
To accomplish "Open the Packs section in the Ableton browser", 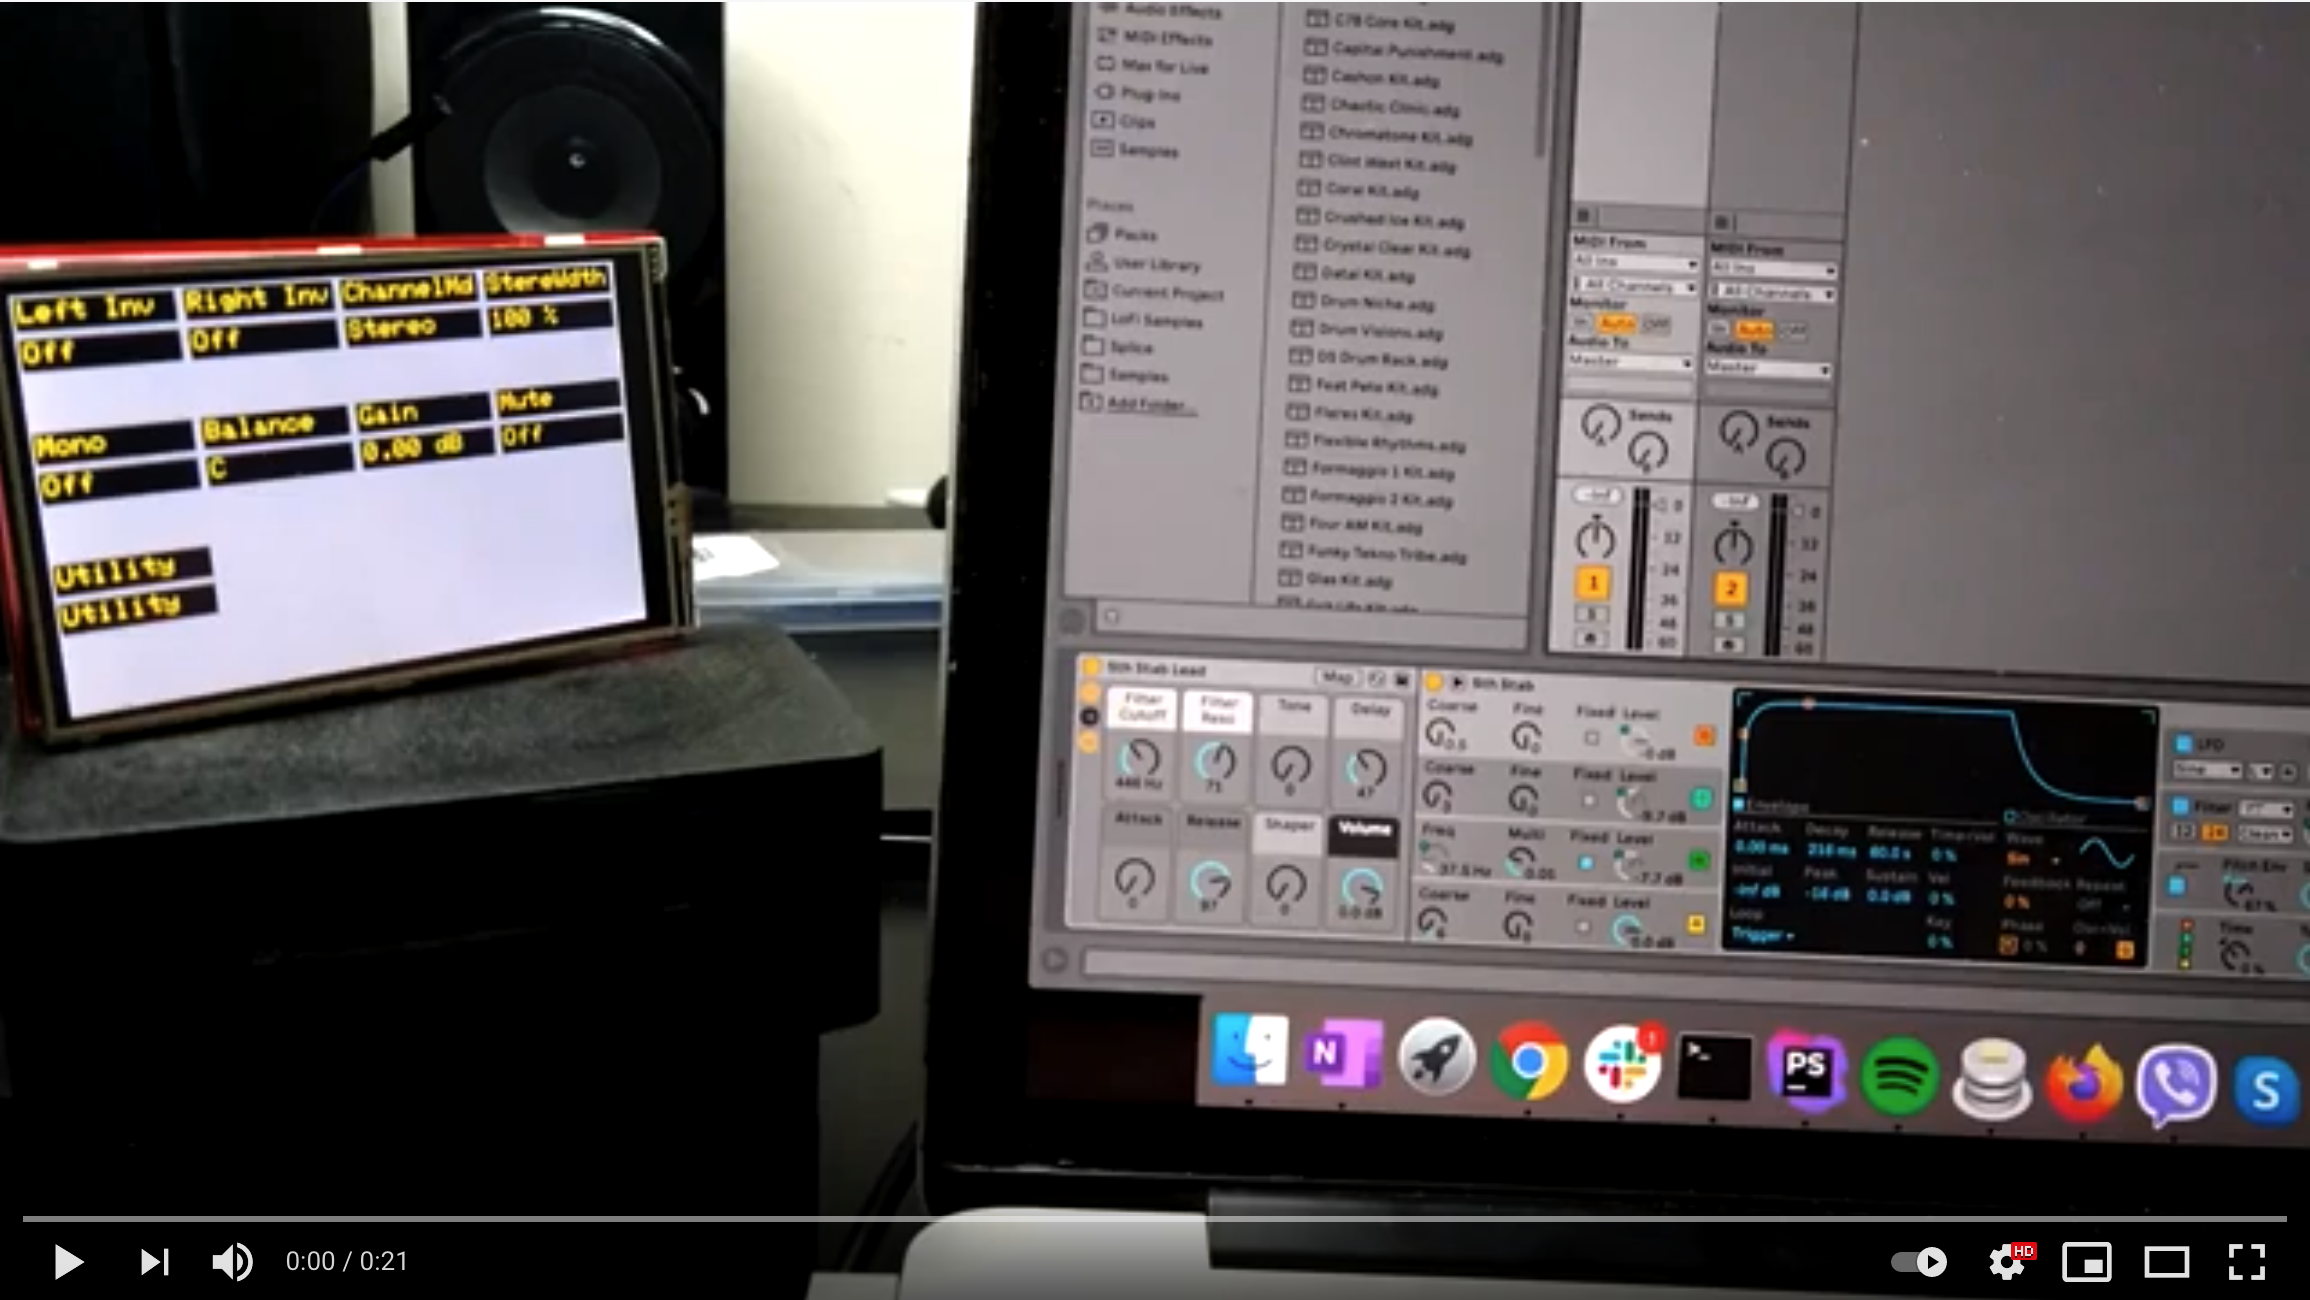I will pos(1135,236).
